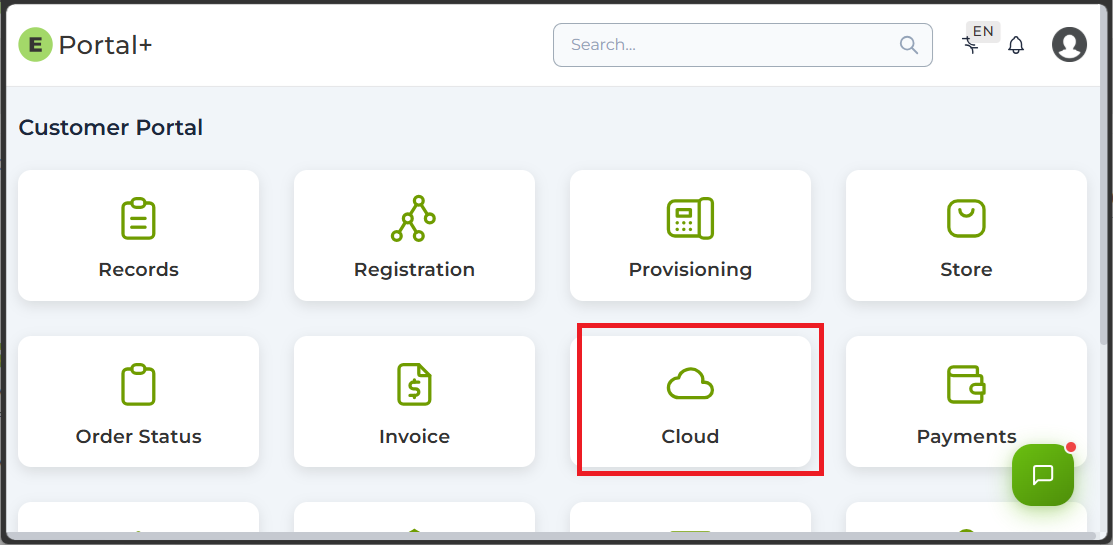Click the Records label
The width and height of the screenshot is (1113, 545).
point(138,270)
